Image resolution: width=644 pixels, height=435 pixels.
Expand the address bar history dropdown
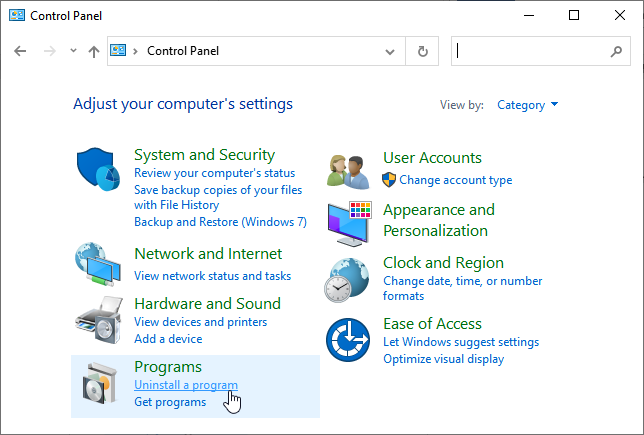390,51
